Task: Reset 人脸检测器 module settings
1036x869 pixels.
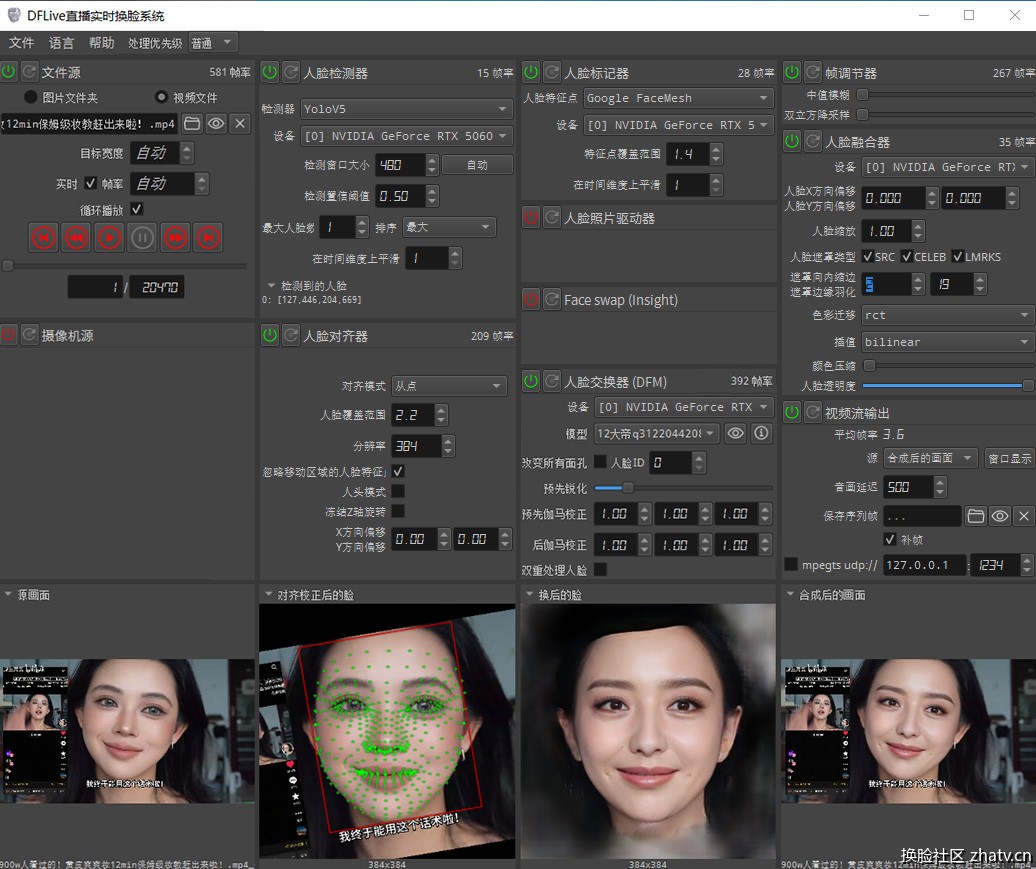Action: tap(291, 72)
